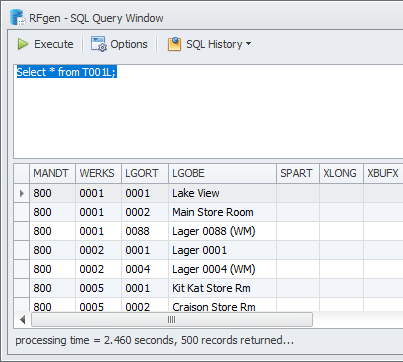
Task: Click the horizontal scrollbar thumb
Action: pos(172,320)
